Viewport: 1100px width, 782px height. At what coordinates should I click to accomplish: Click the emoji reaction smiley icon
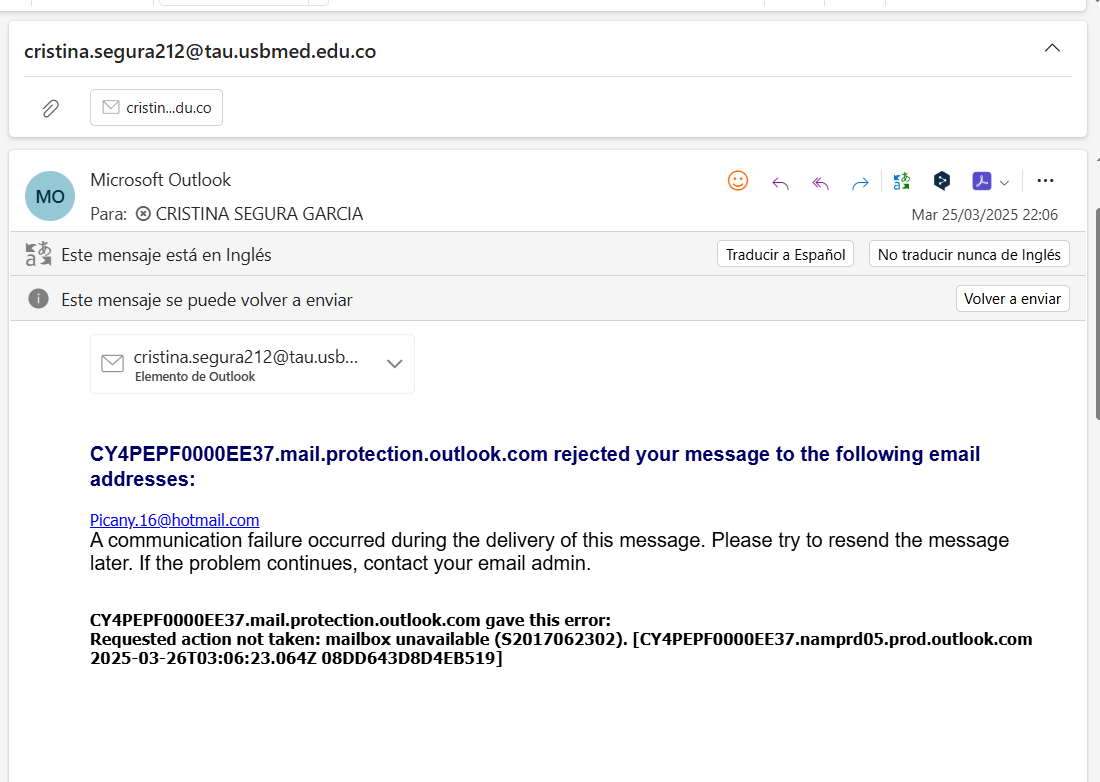(737, 181)
